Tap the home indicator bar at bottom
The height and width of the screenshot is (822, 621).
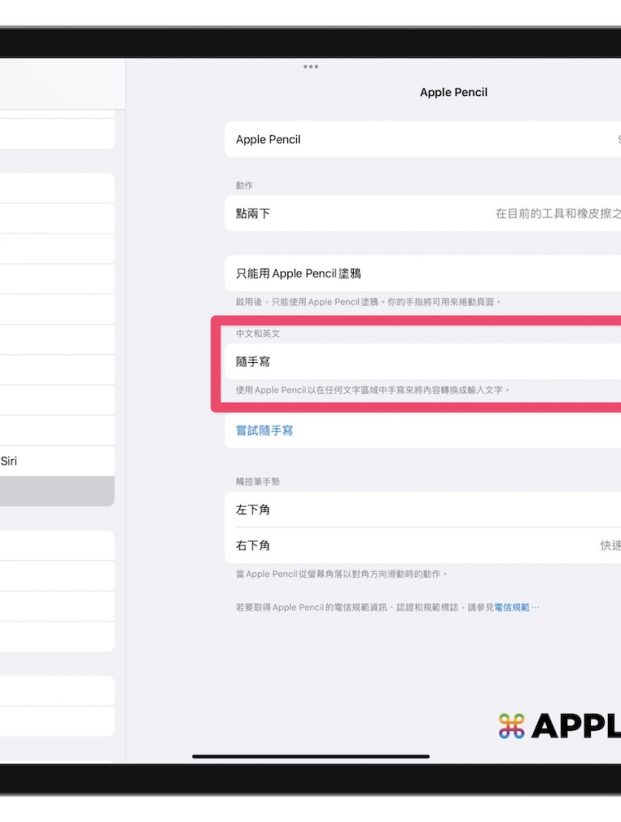point(310,756)
